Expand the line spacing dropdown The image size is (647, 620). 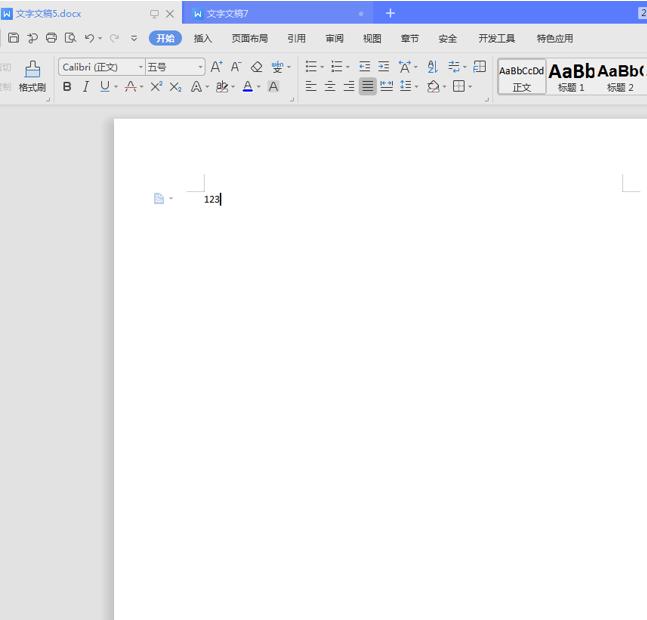pos(416,87)
